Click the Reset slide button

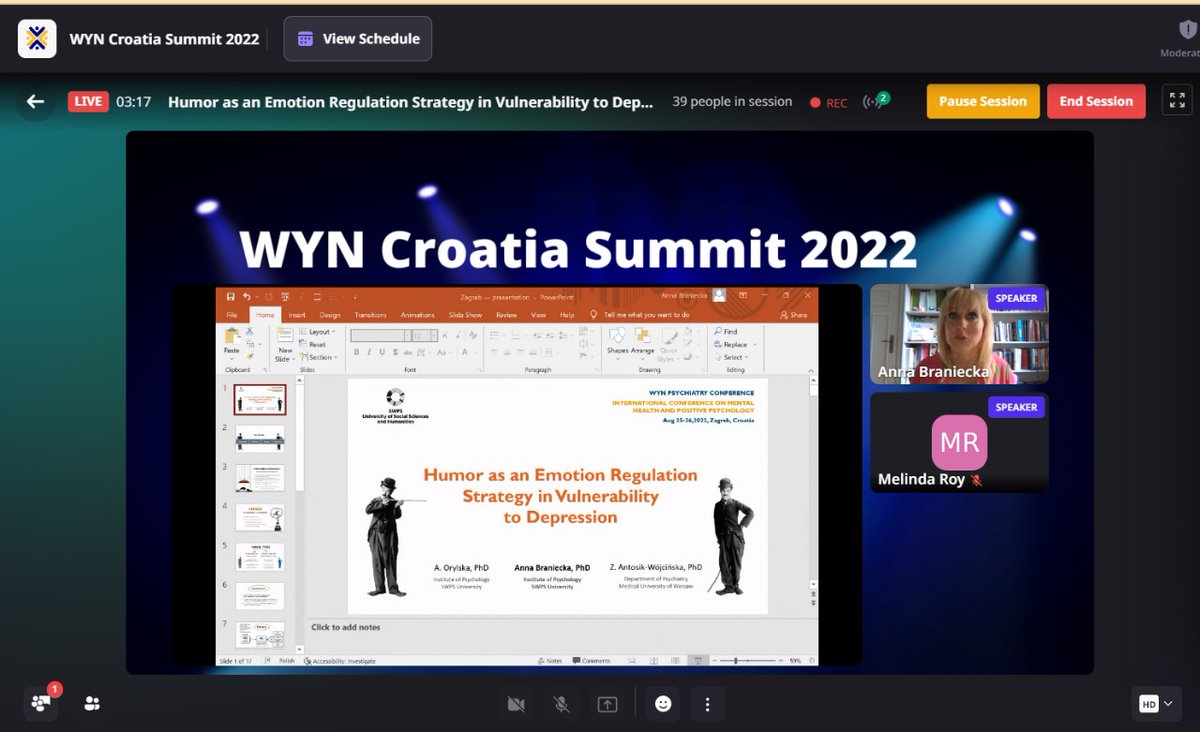313,345
